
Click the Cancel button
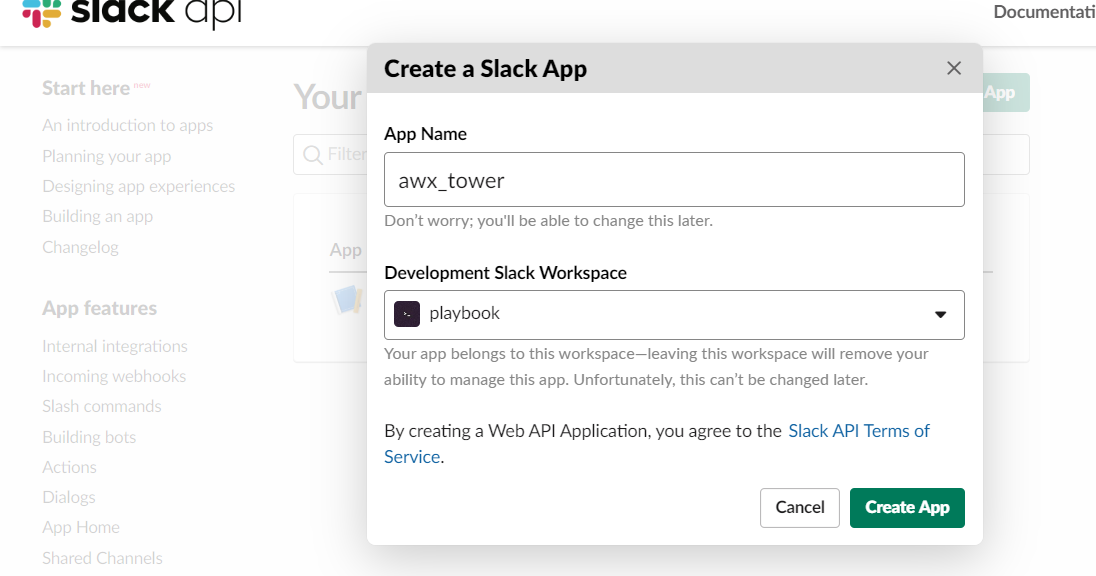pos(800,507)
